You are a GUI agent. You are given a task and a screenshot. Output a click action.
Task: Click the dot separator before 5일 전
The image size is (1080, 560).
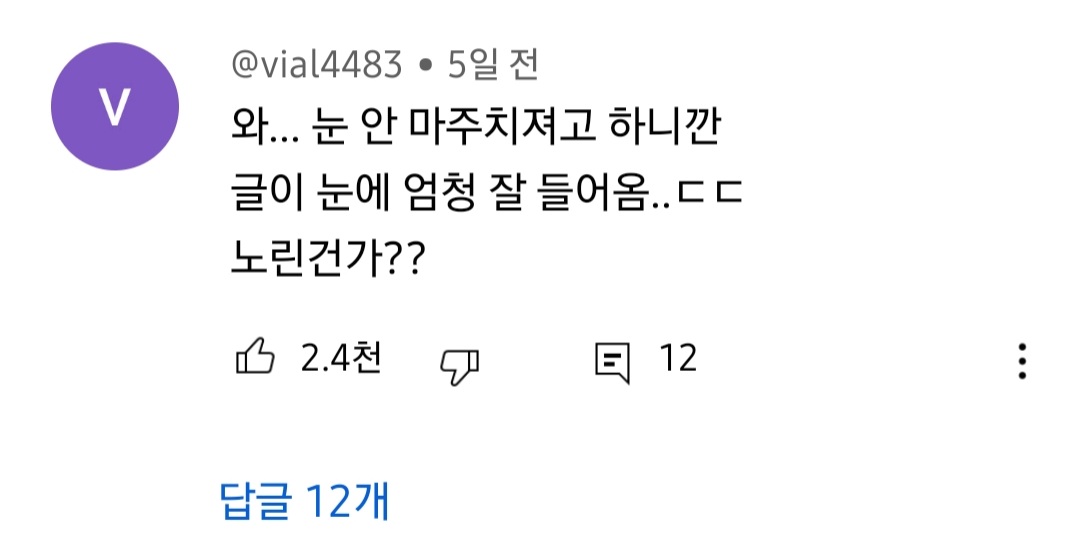click(x=426, y=68)
